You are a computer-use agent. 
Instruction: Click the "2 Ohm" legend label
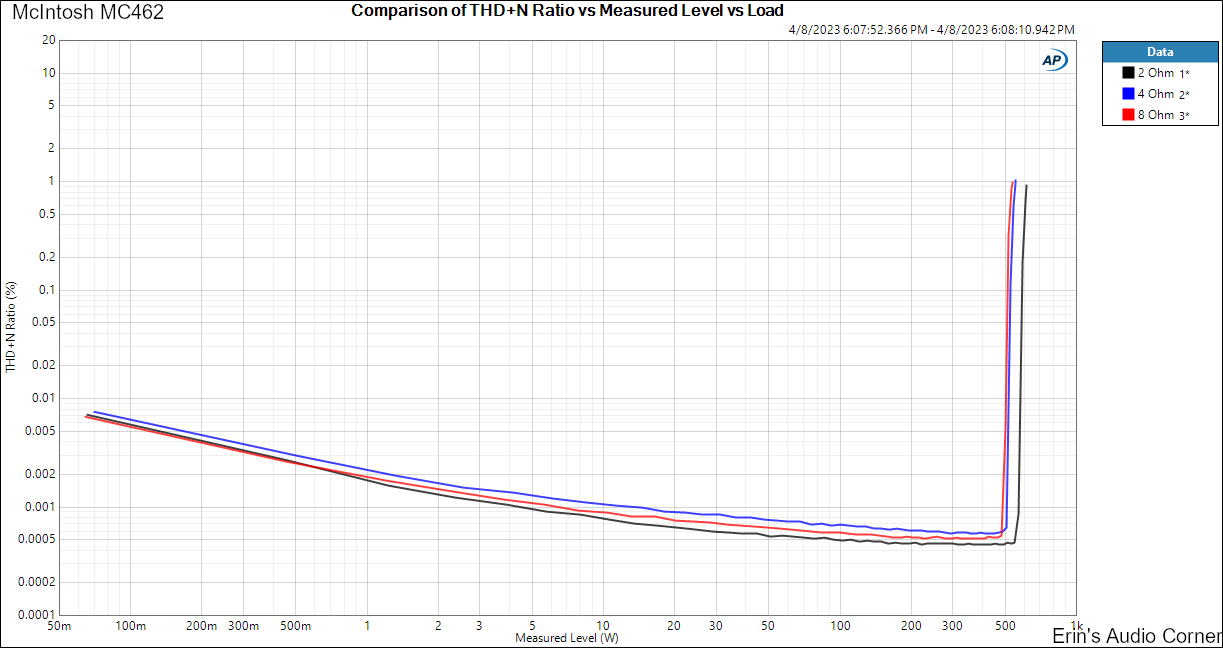(1155, 73)
